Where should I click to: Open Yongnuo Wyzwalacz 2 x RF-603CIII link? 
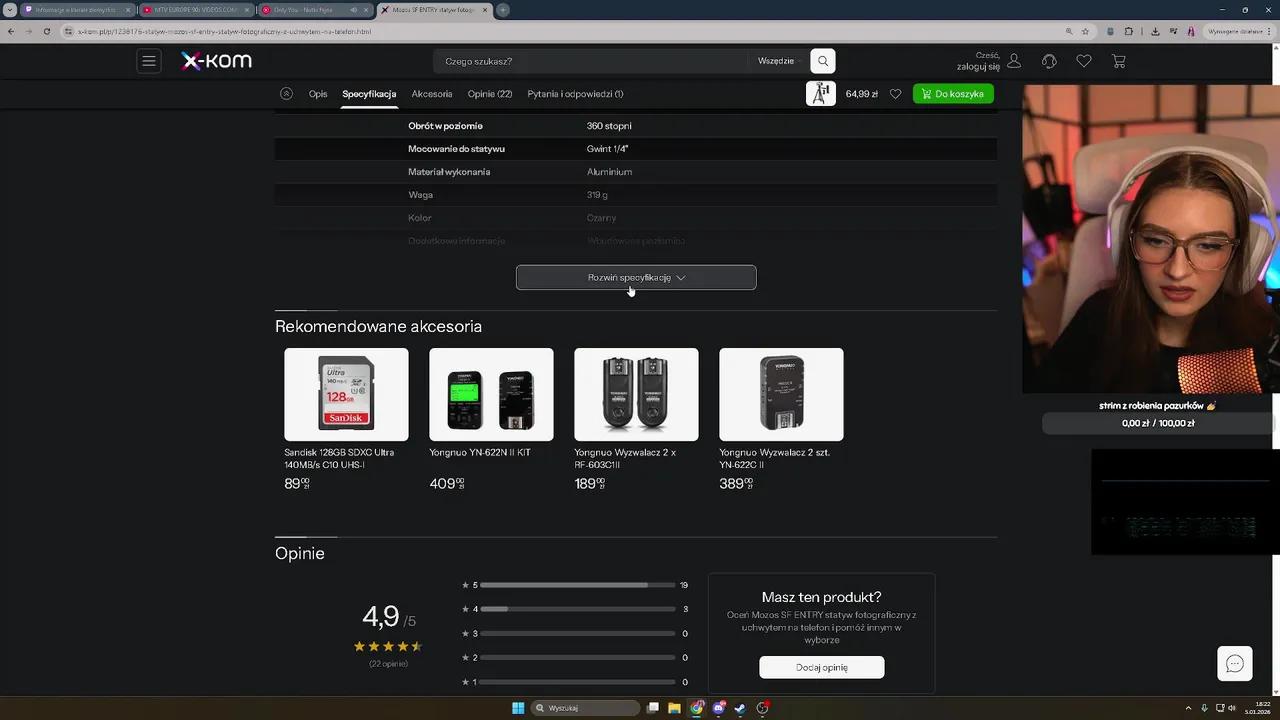625,458
